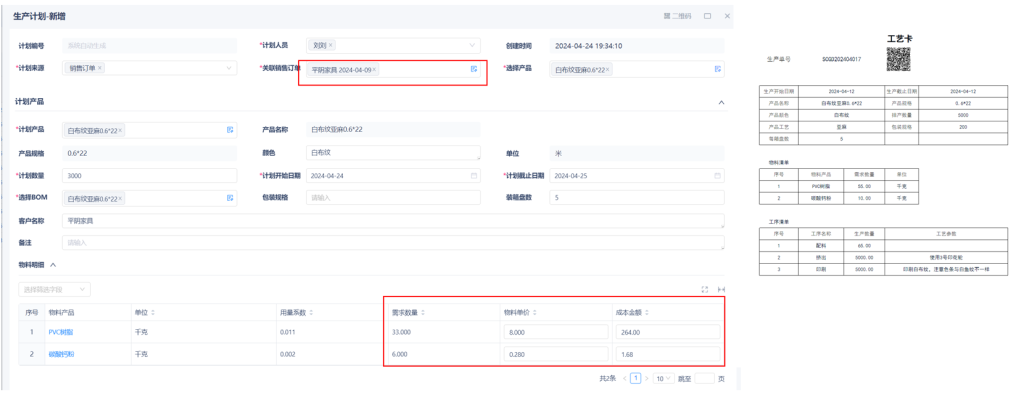Viewport: 1024px width, 413px height.
Task: Open the BOM selection picker icon
Action: 230,198
